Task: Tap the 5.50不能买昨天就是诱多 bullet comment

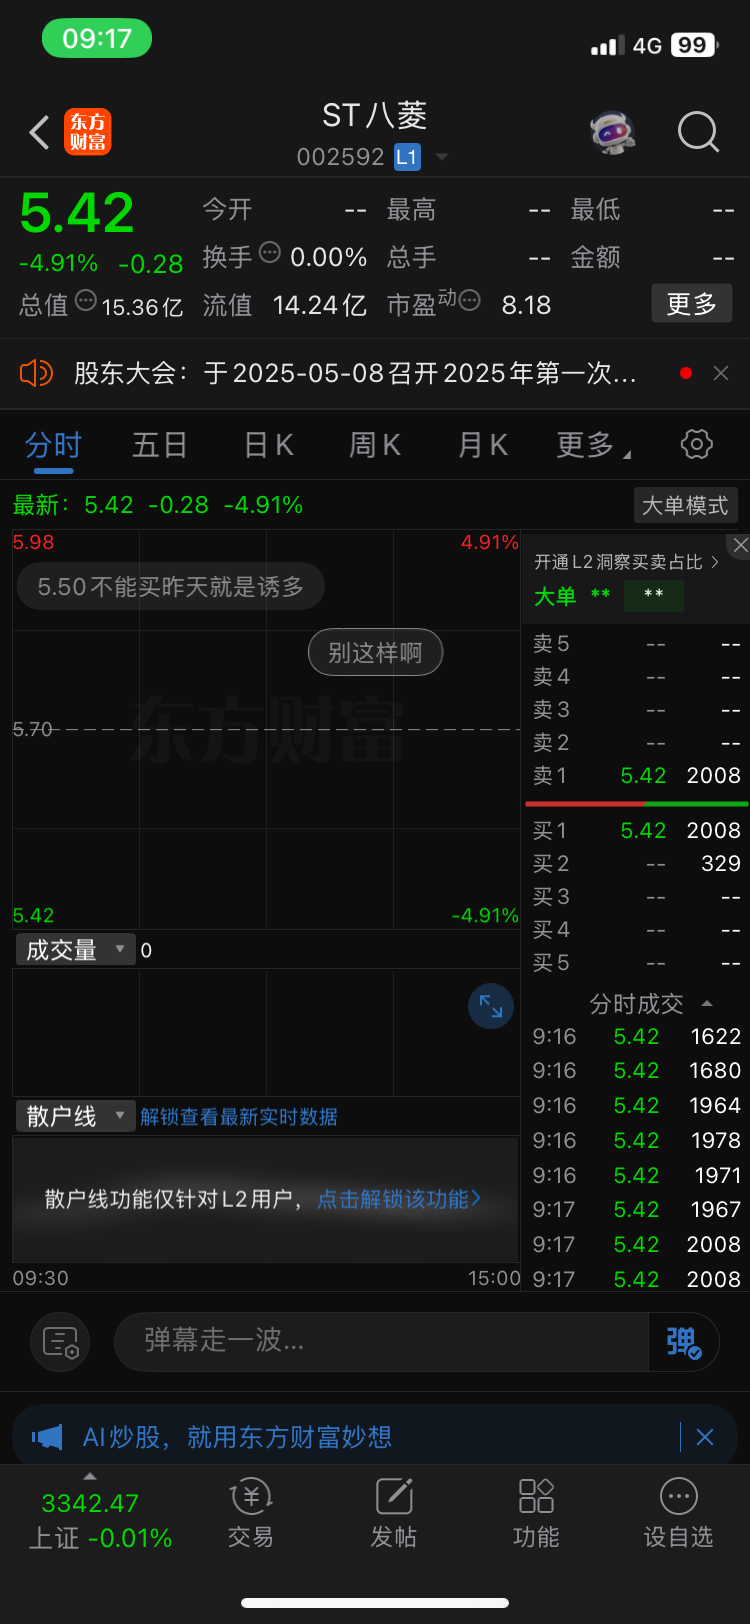Action: [171, 587]
